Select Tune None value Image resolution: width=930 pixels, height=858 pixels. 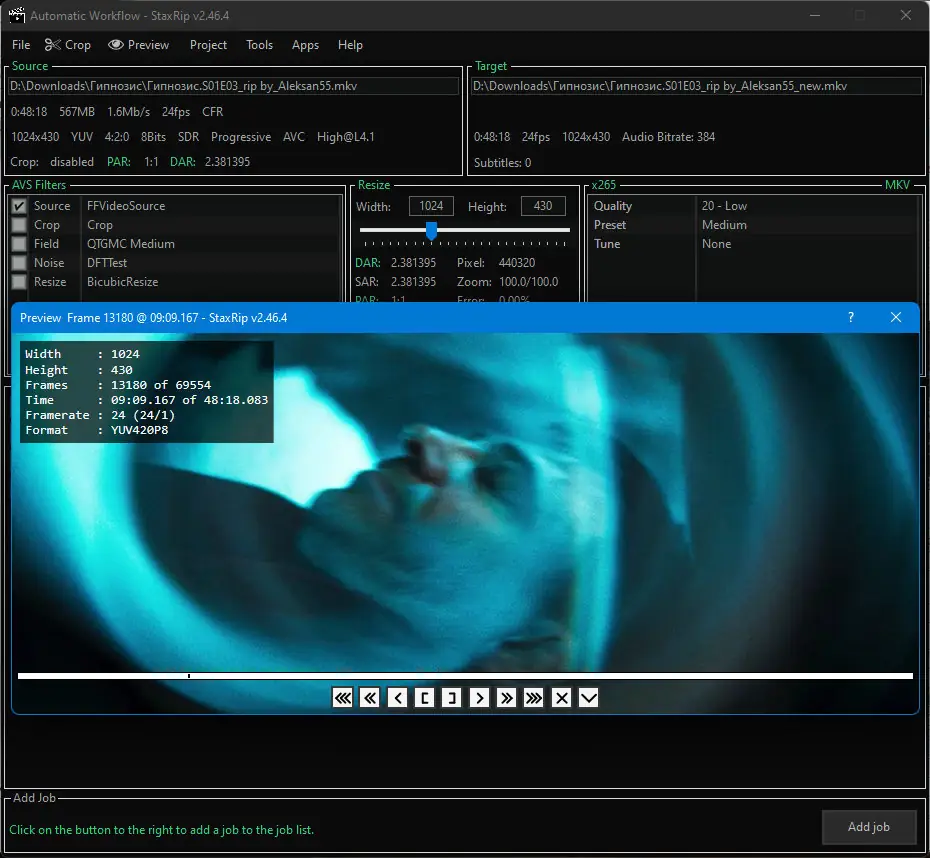tap(716, 244)
